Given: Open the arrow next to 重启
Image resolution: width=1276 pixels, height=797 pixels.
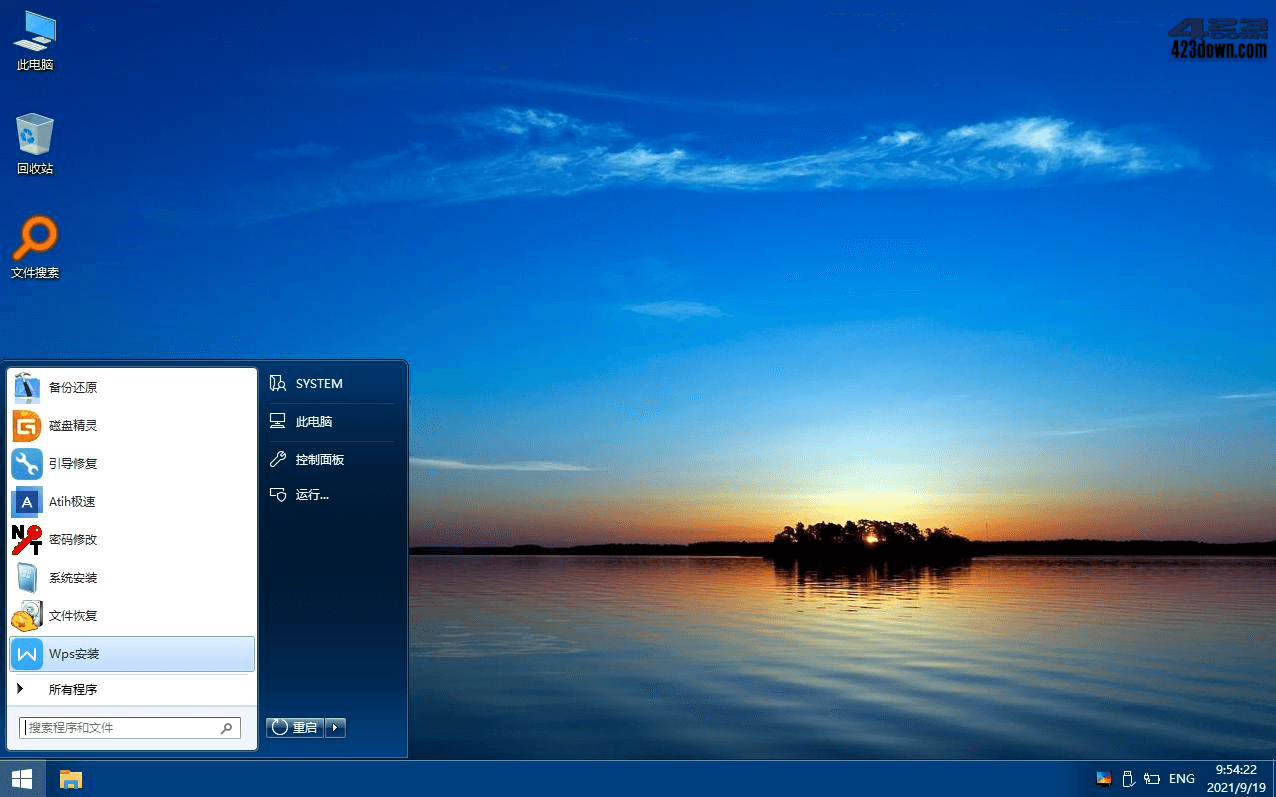Looking at the screenshot, I should coord(336,728).
